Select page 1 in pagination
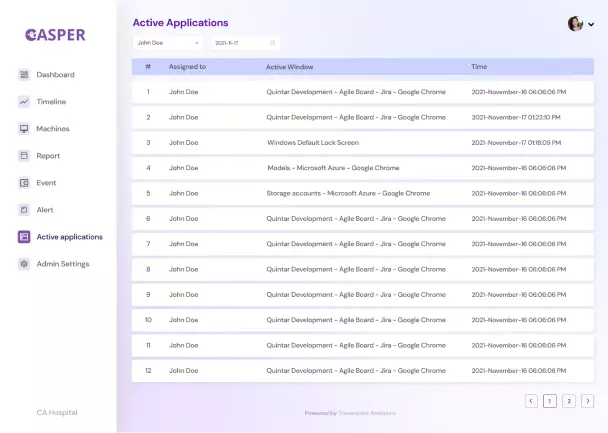This screenshot has width=608, height=433. pyautogui.click(x=550, y=401)
